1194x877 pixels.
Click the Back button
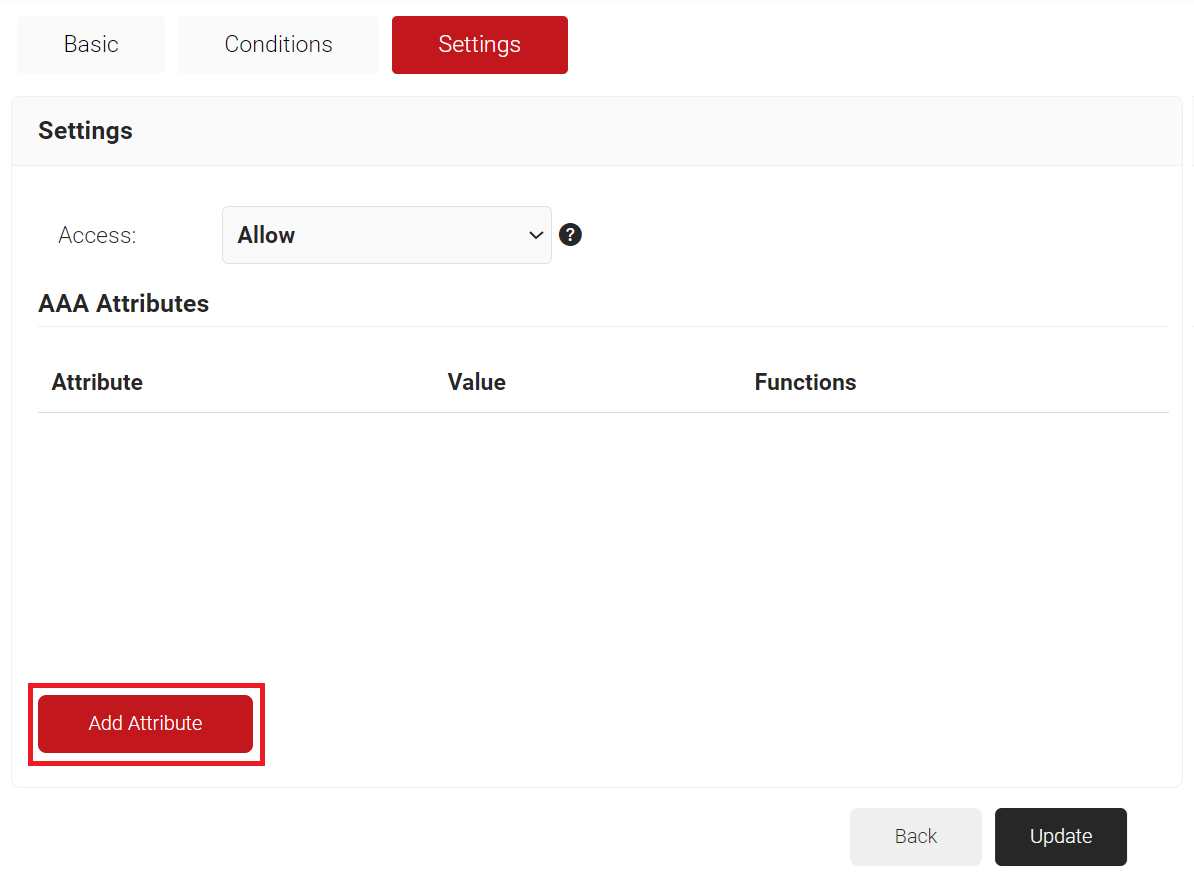[915, 836]
